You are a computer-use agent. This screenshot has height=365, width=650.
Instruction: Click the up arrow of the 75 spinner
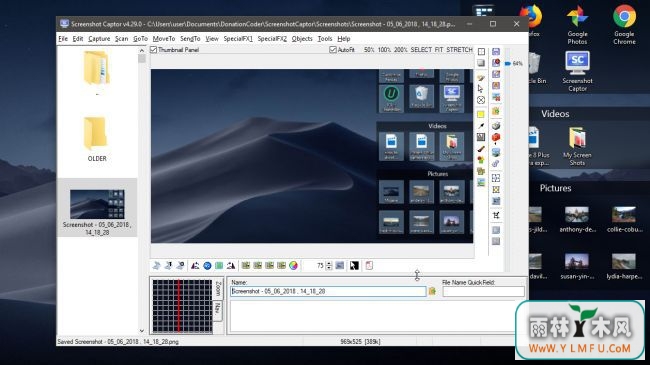(329, 263)
